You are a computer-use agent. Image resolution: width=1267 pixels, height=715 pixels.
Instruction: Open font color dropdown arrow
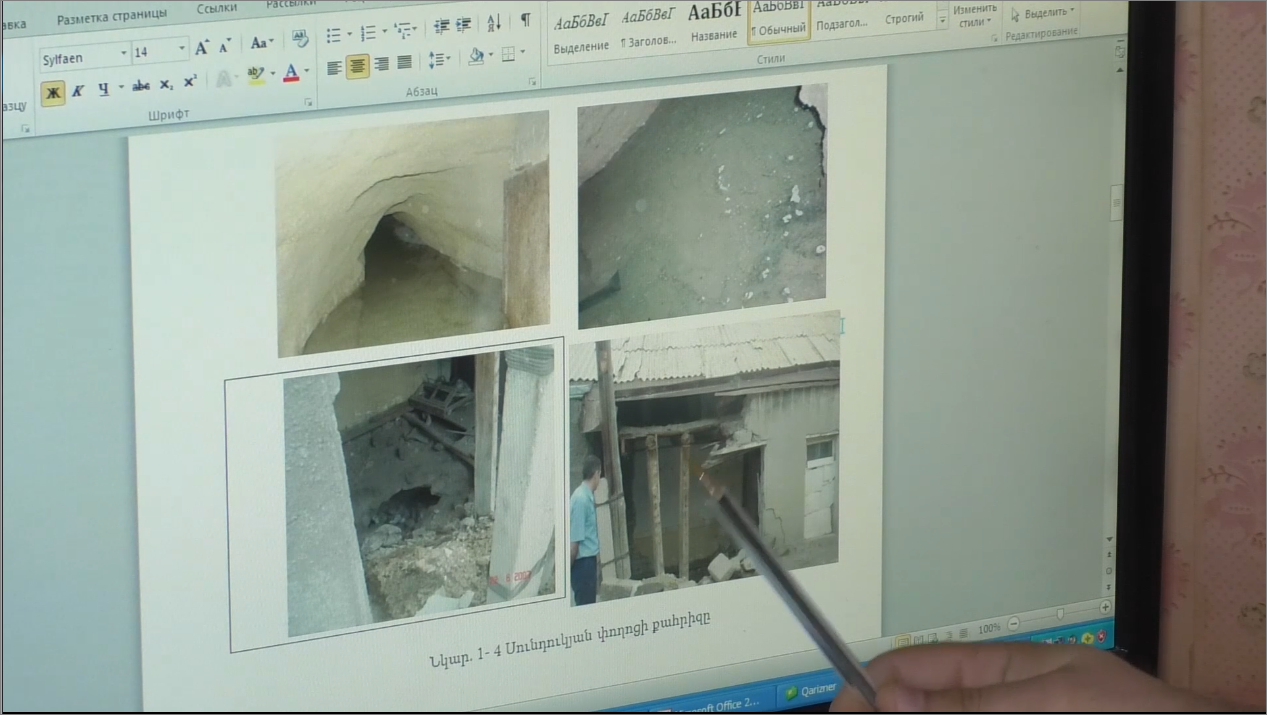coord(306,72)
